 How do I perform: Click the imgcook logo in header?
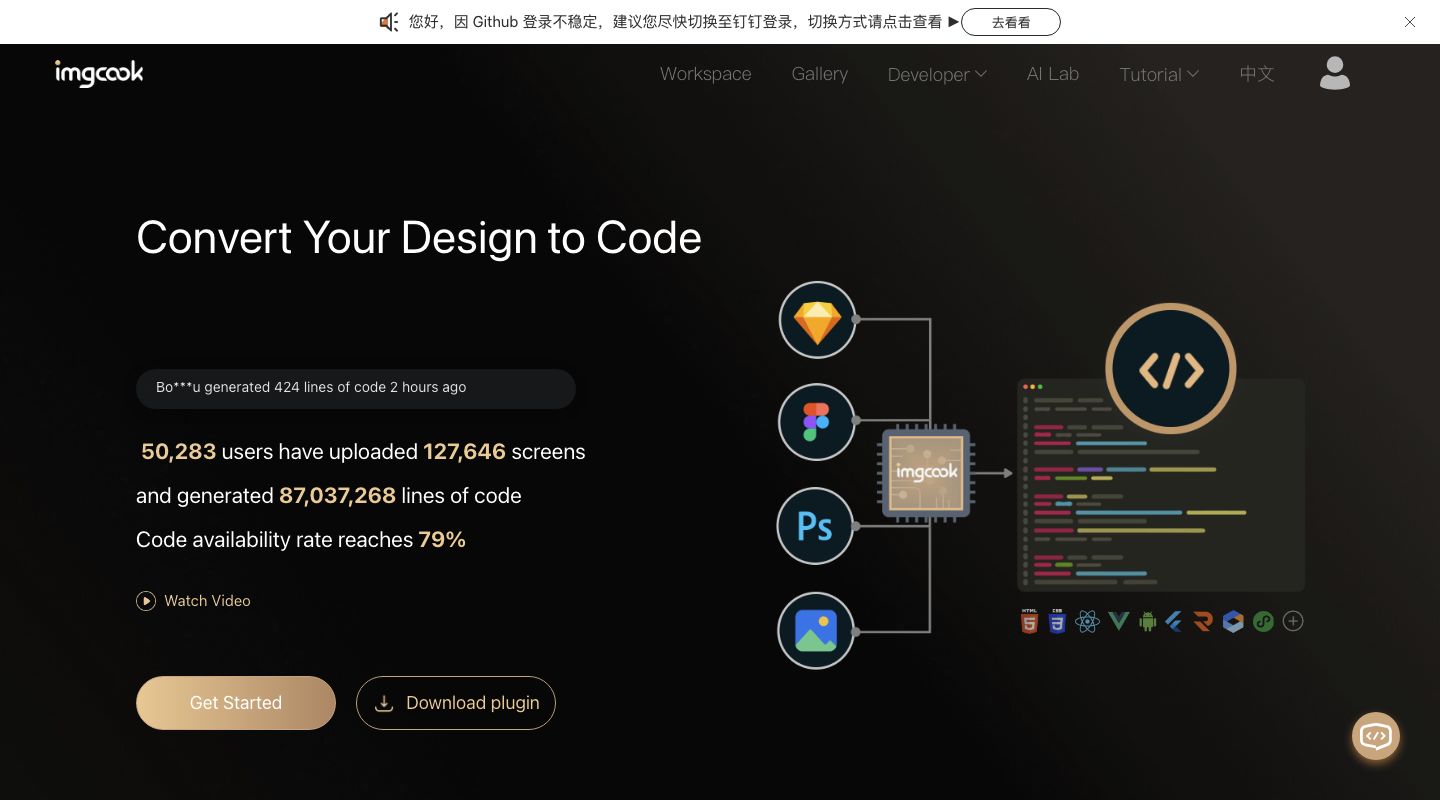click(99, 73)
